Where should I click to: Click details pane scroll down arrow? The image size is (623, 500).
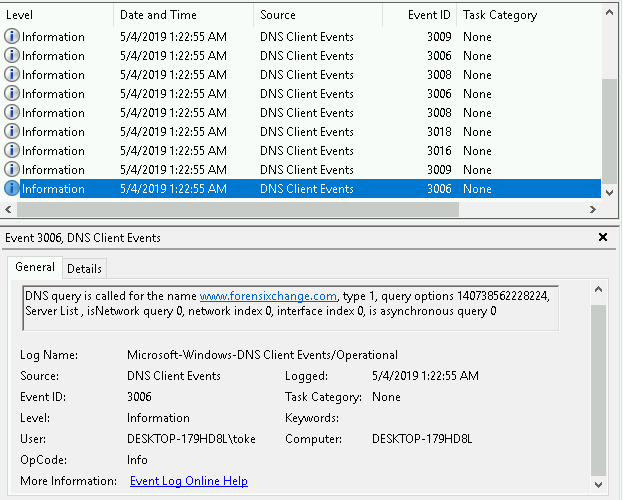[x=598, y=484]
